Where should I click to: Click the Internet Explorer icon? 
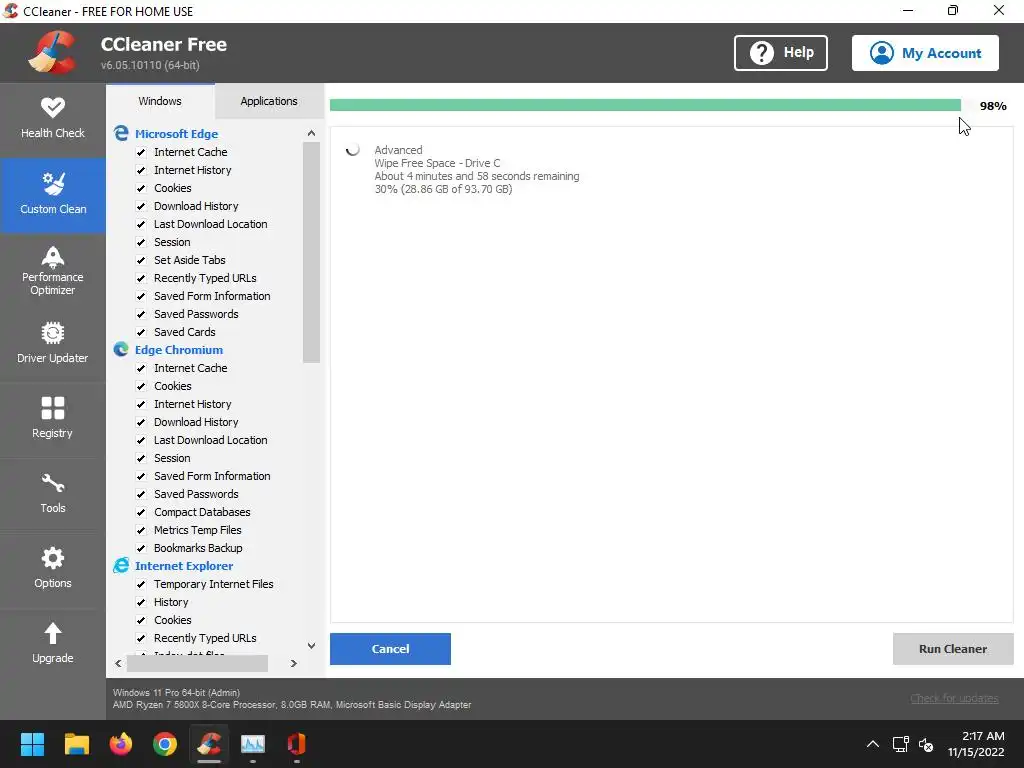121,566
